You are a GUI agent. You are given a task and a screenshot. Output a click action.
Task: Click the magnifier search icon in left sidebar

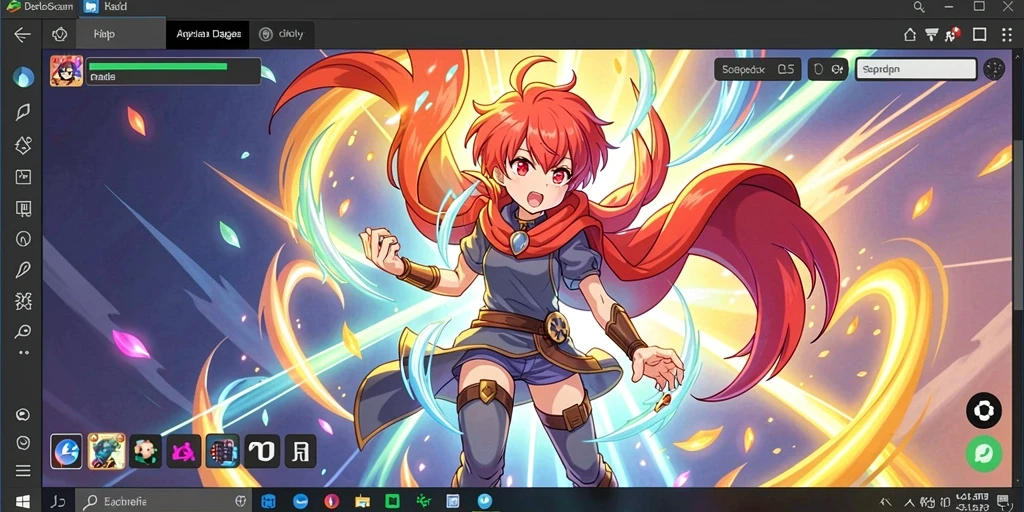point(24,331)
